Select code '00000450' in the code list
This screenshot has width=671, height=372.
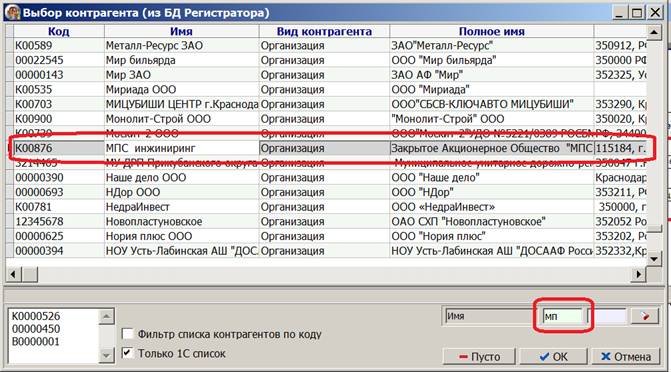36,329
